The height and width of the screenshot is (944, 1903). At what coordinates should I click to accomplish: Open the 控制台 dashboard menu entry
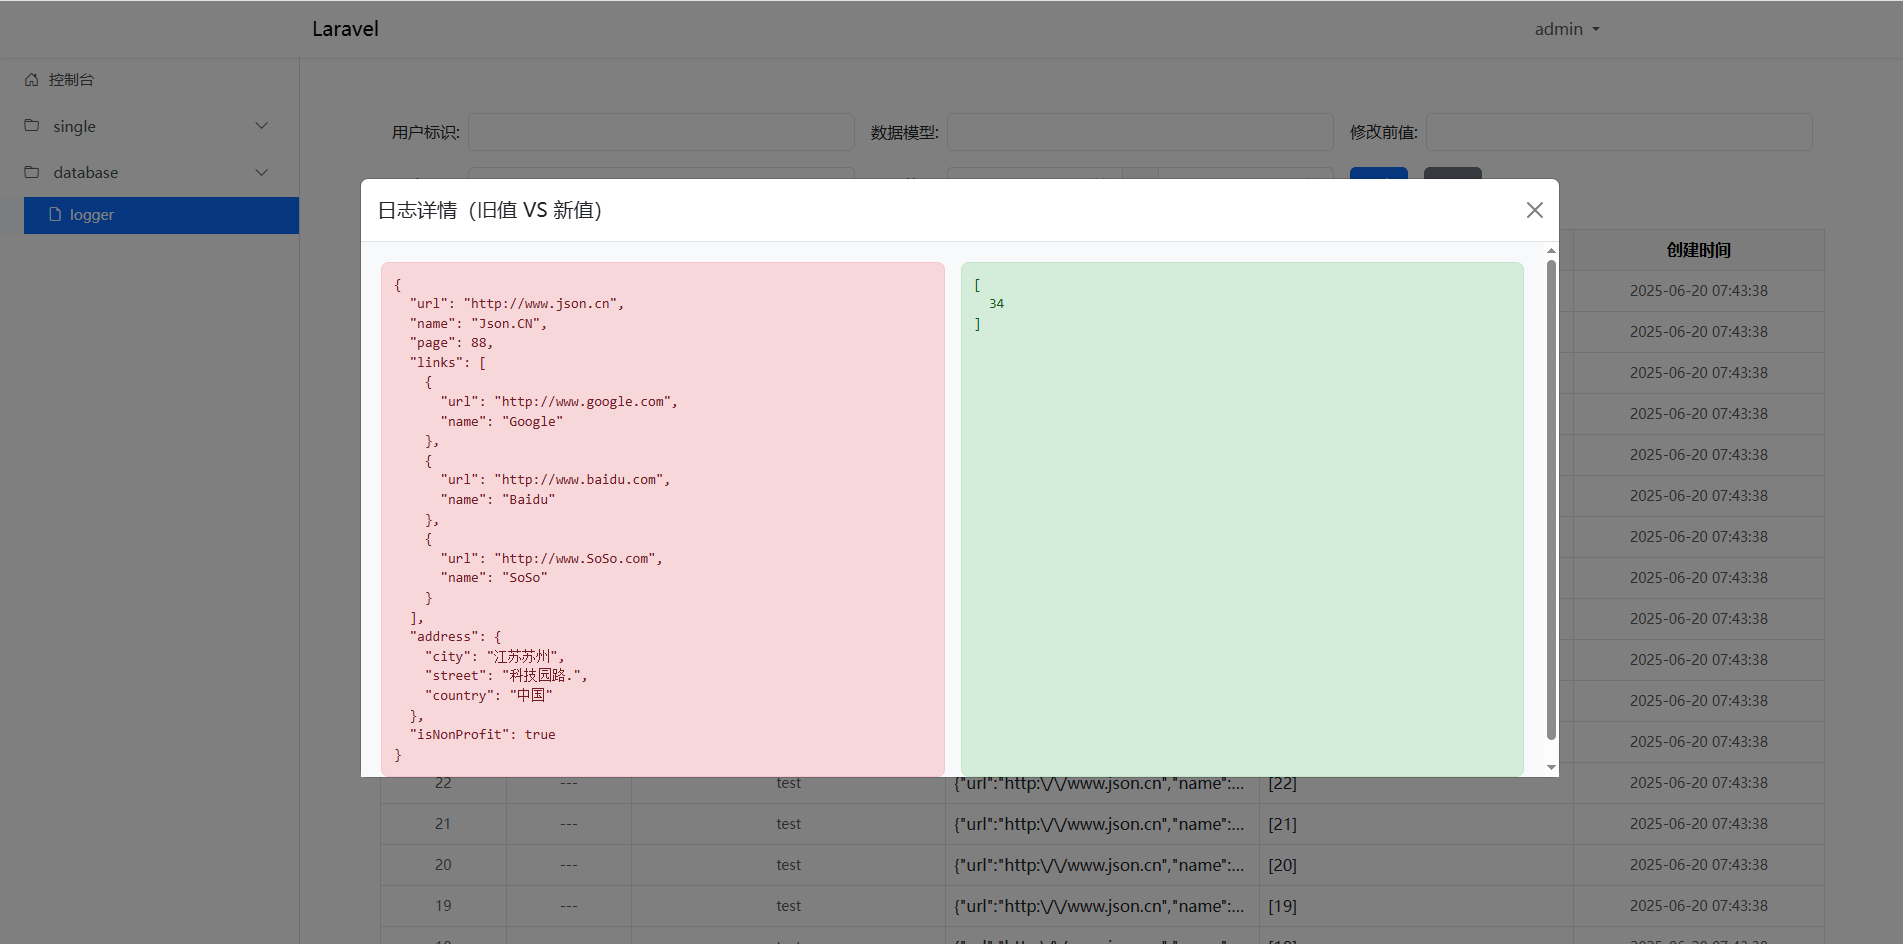(x=71, y=80)
